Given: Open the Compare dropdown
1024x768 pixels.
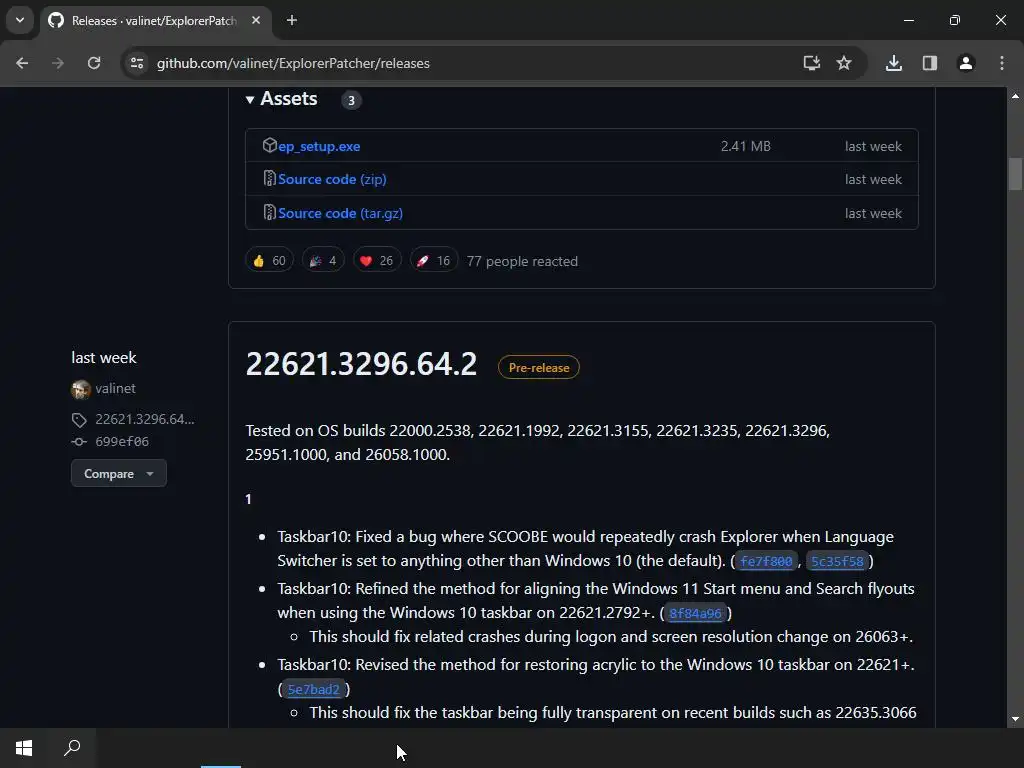Looking at the screenshot, I should point(119,473).
